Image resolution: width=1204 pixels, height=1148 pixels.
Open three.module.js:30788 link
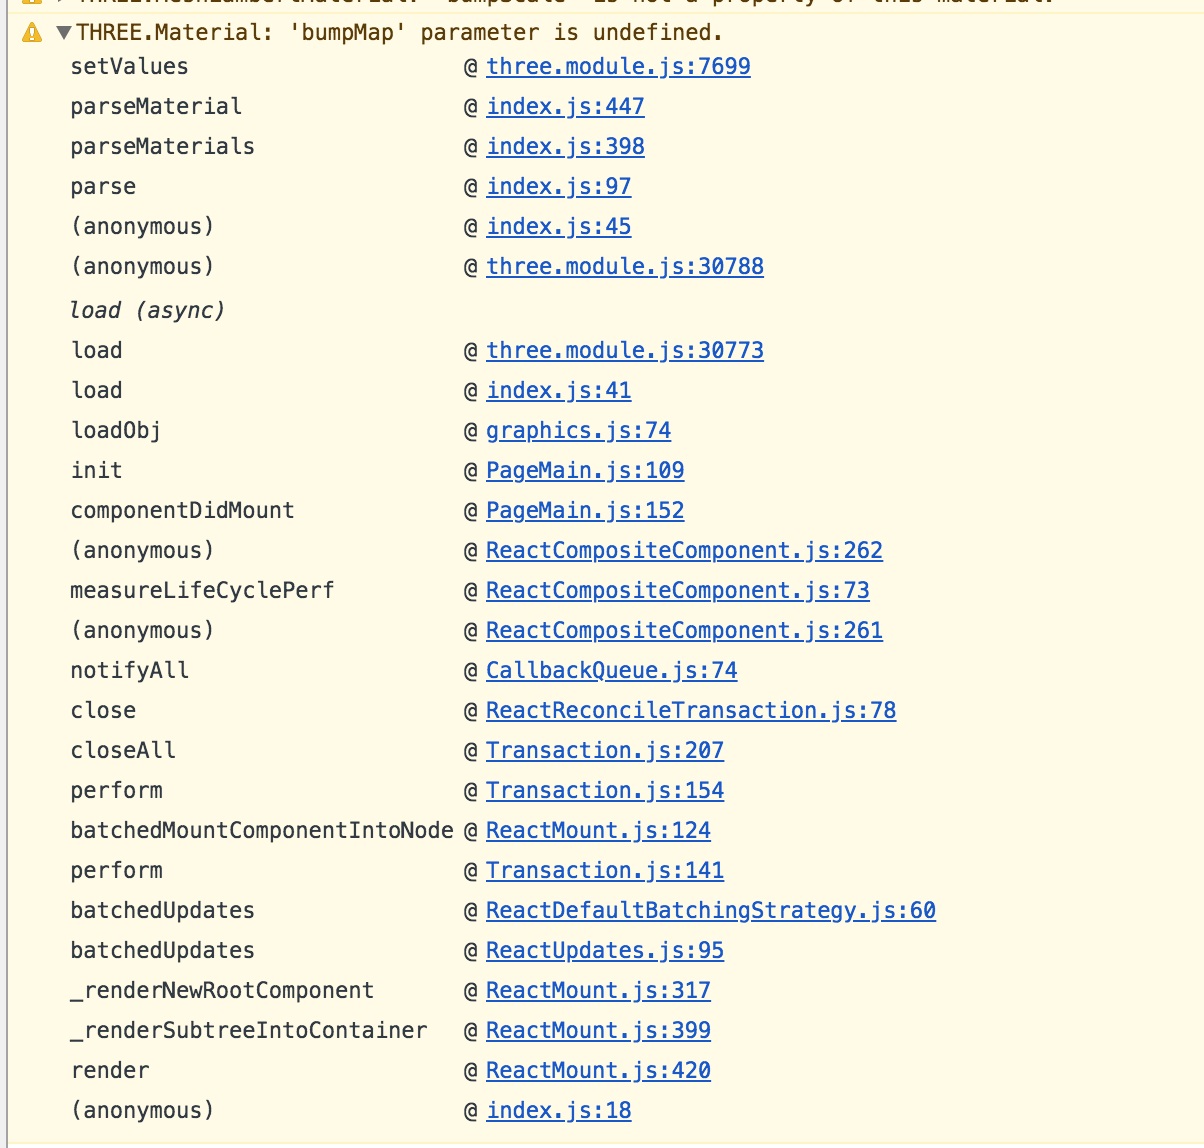tap(625, 266)
